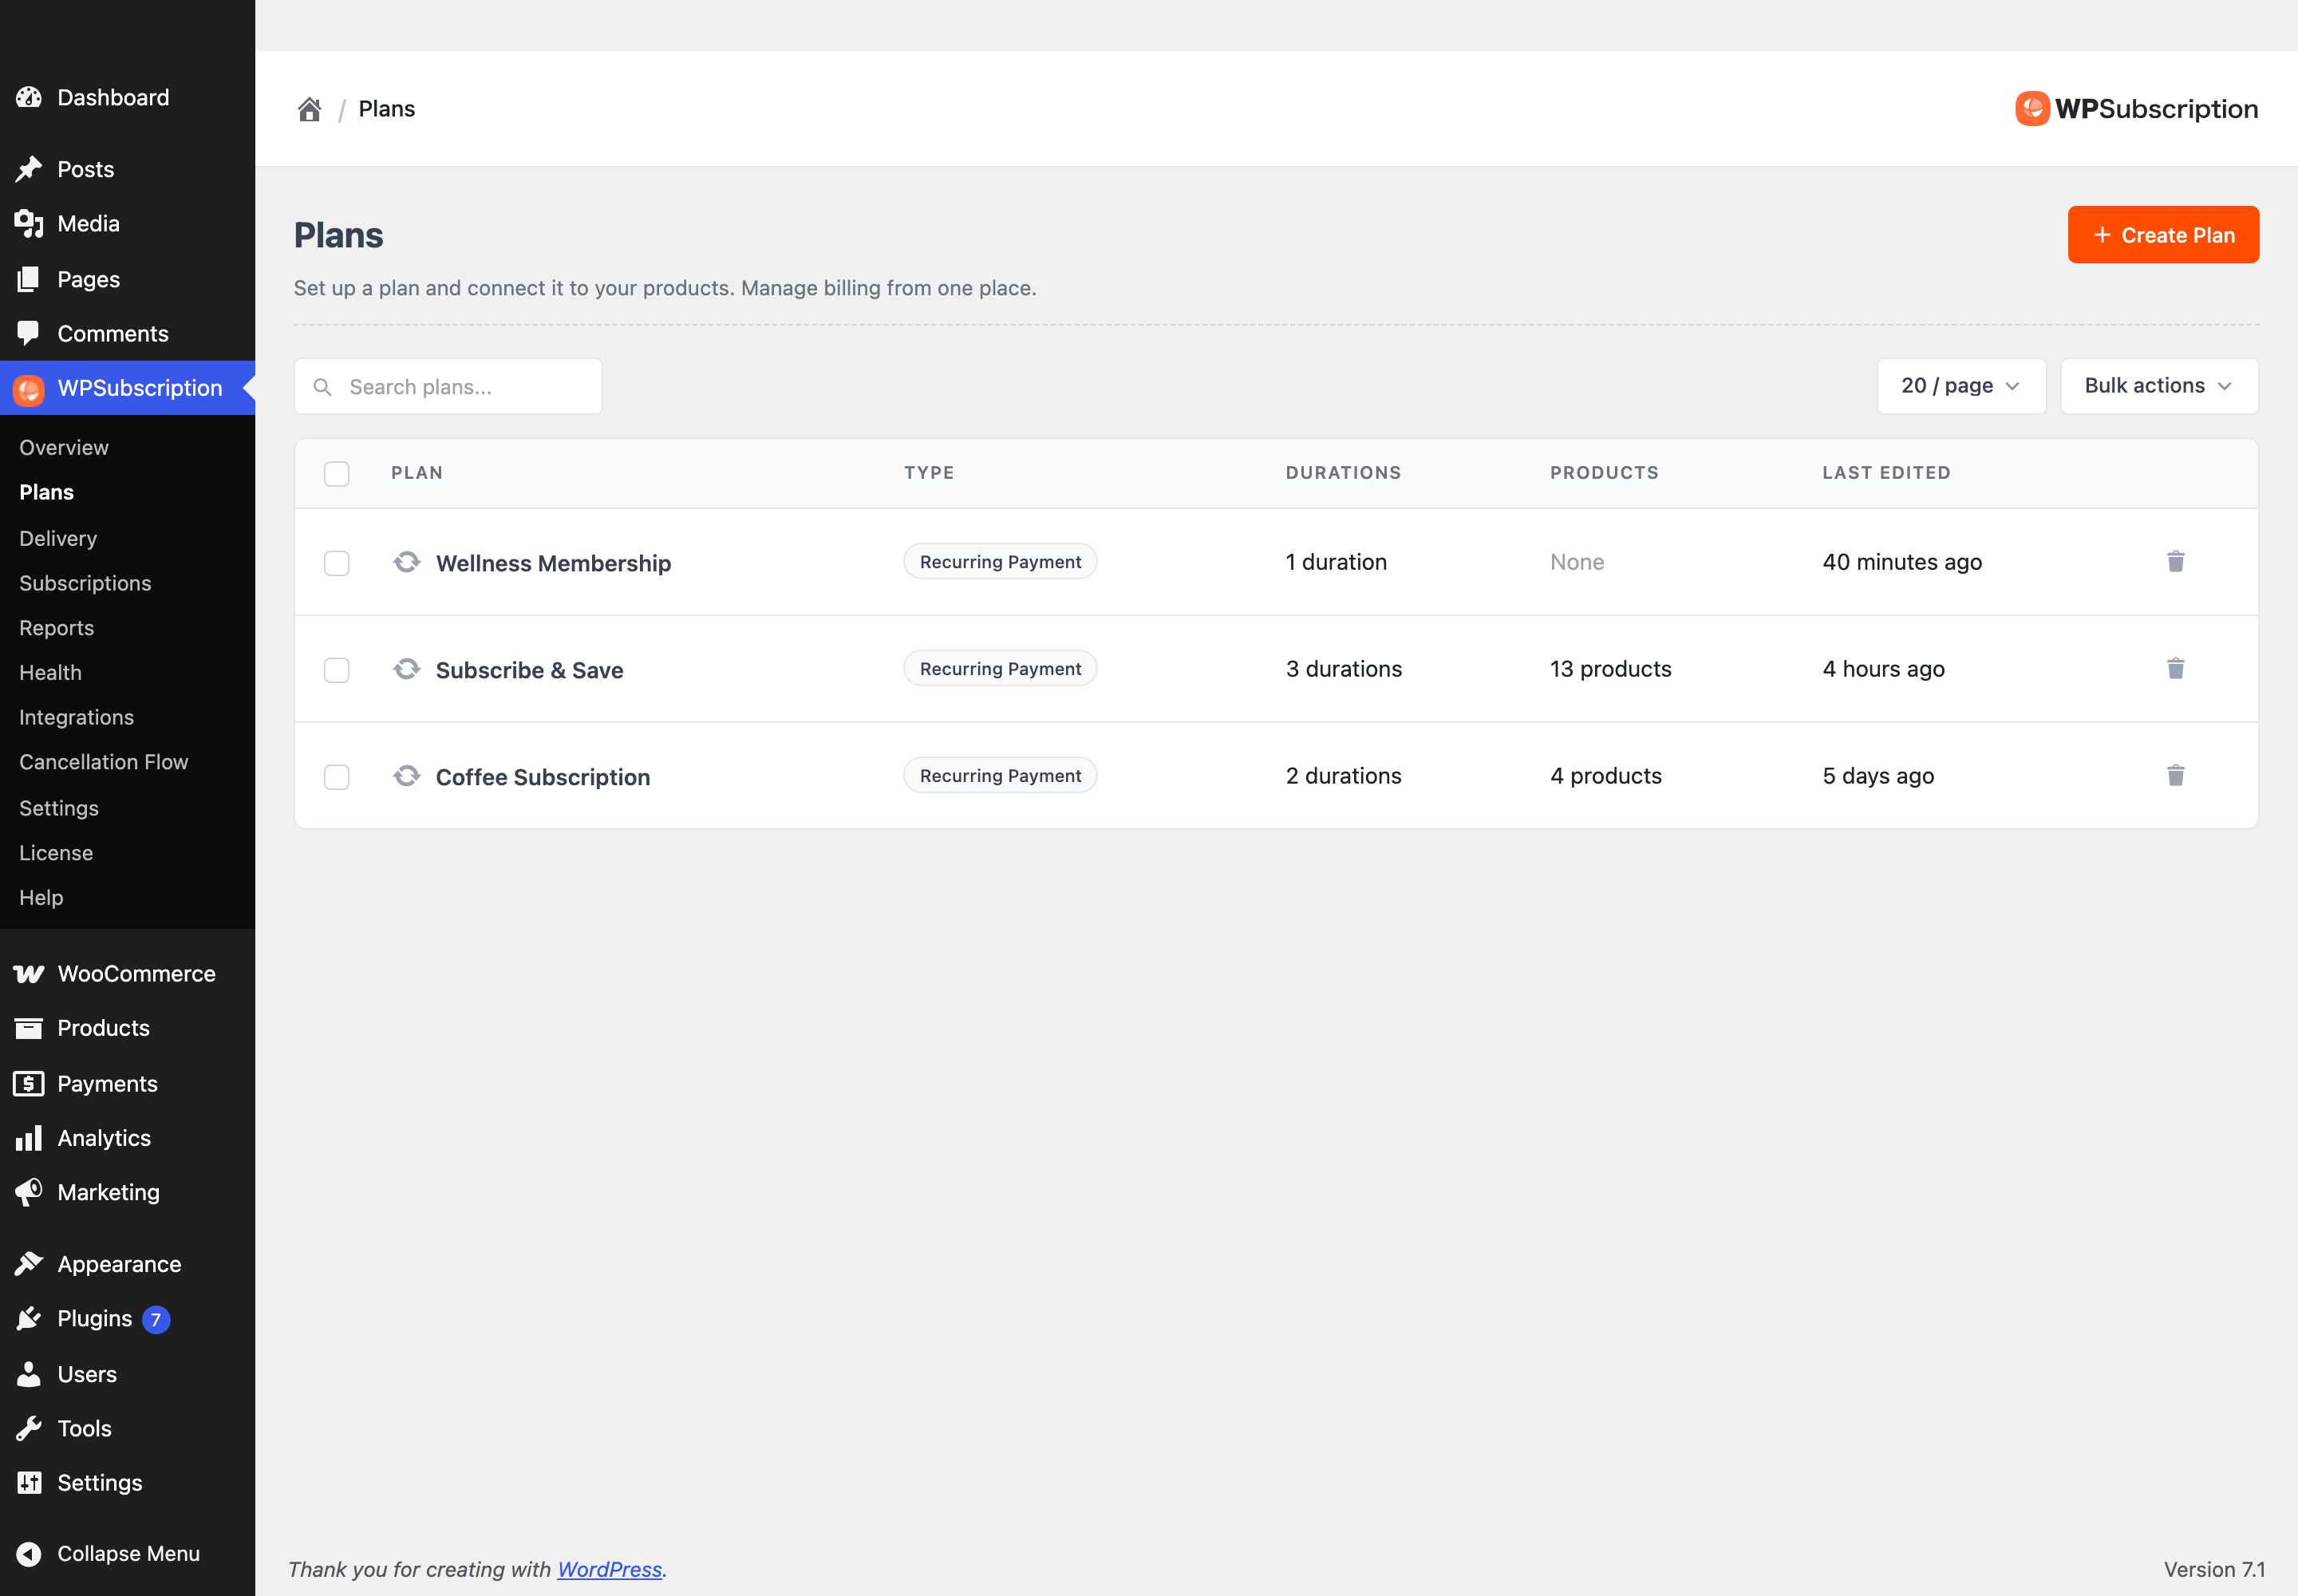Screen dimensions: 2298x1596
Task: Expand the Bulk actions dropdown
Action: pyautogui.click(x=2159, y=386)
